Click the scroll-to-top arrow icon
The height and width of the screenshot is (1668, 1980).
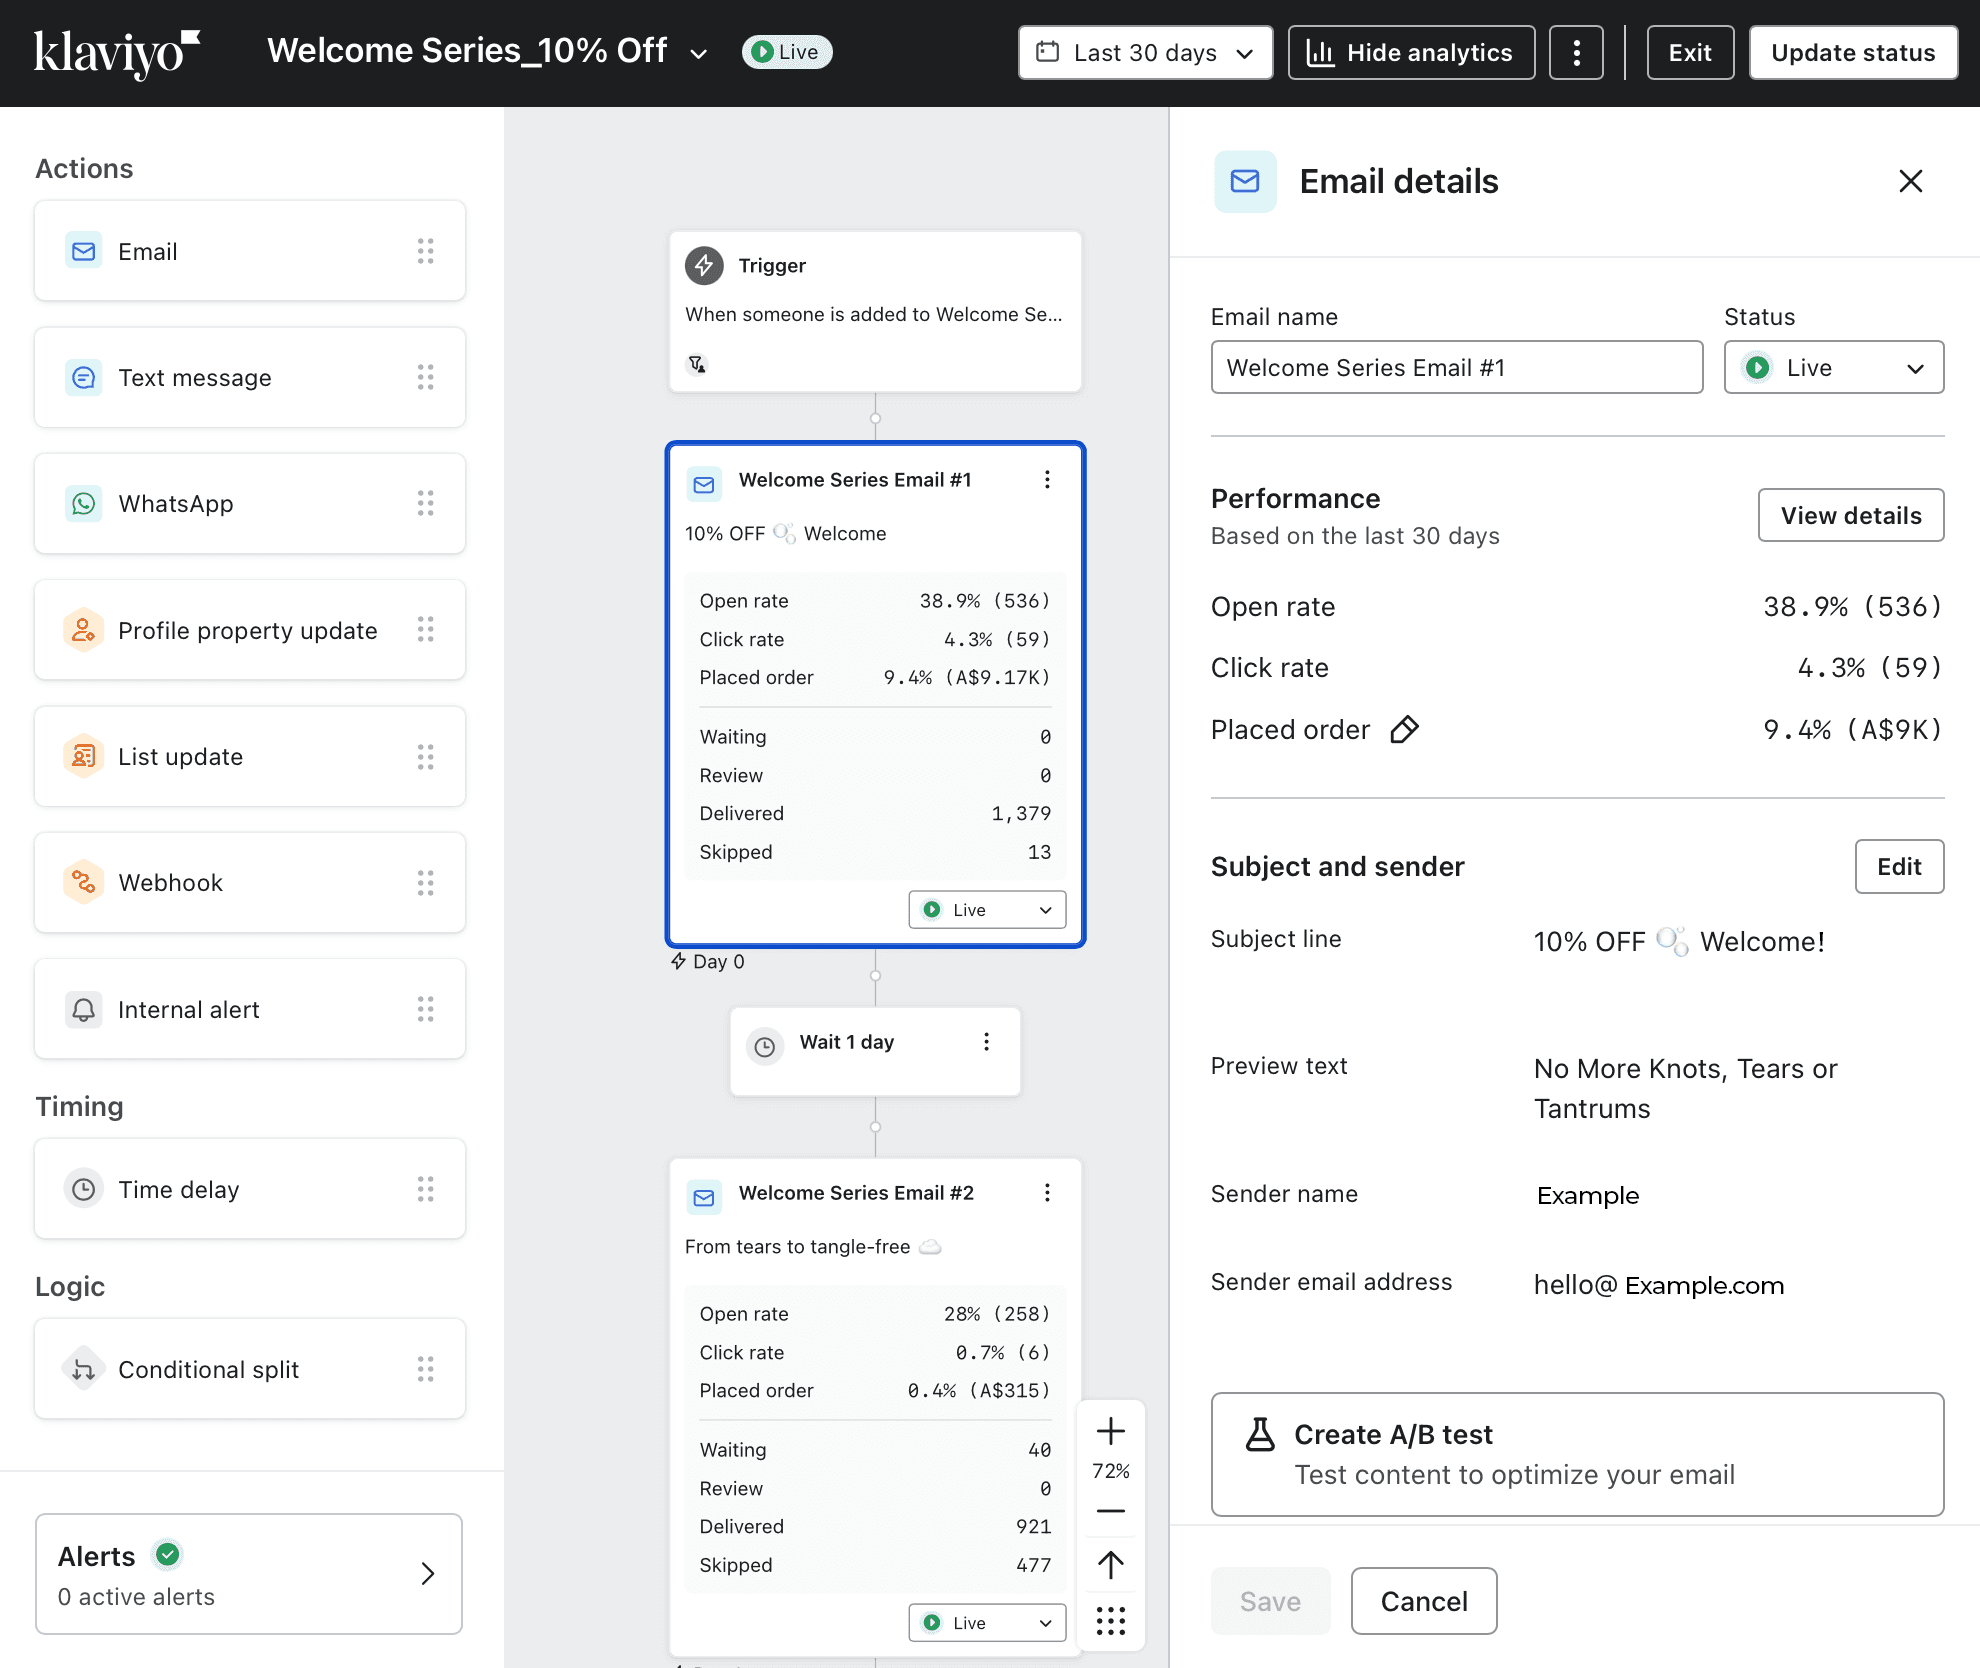pyautogui.click(x=1110, y=1565)
